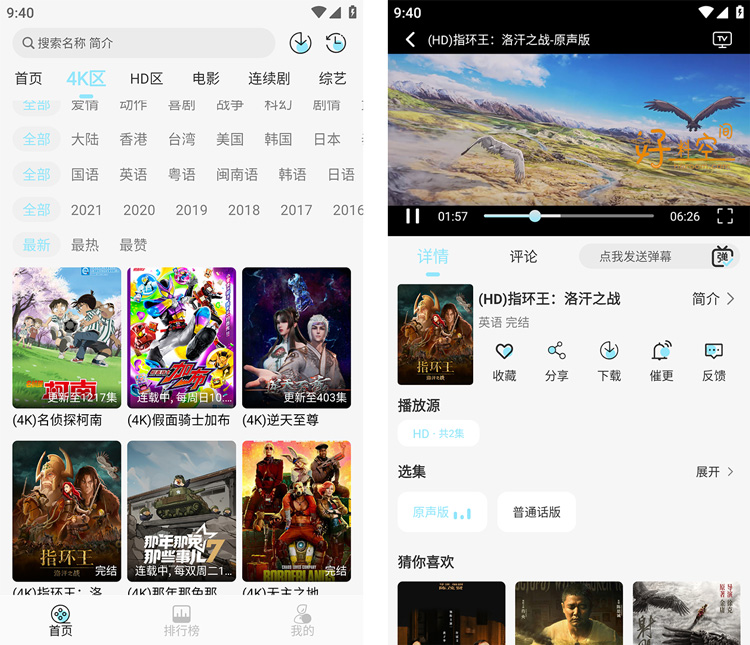Screen dimensions: 750x645
Task: Share the movie via share icon
Action: point(556,351)
